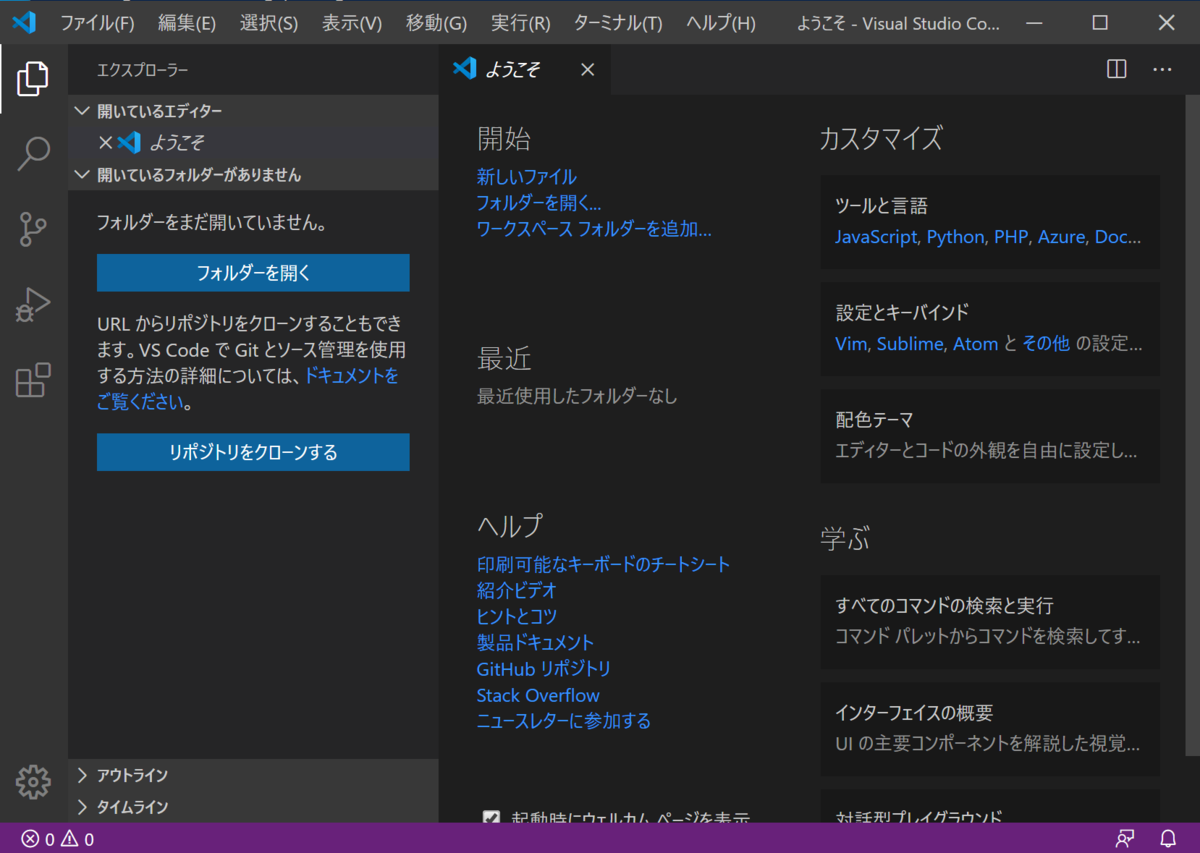Image resolution: width=1200 pixels, height=853 pixels.
Task: Click the Sublime keybindings link
Action: (x=910, y=344)
